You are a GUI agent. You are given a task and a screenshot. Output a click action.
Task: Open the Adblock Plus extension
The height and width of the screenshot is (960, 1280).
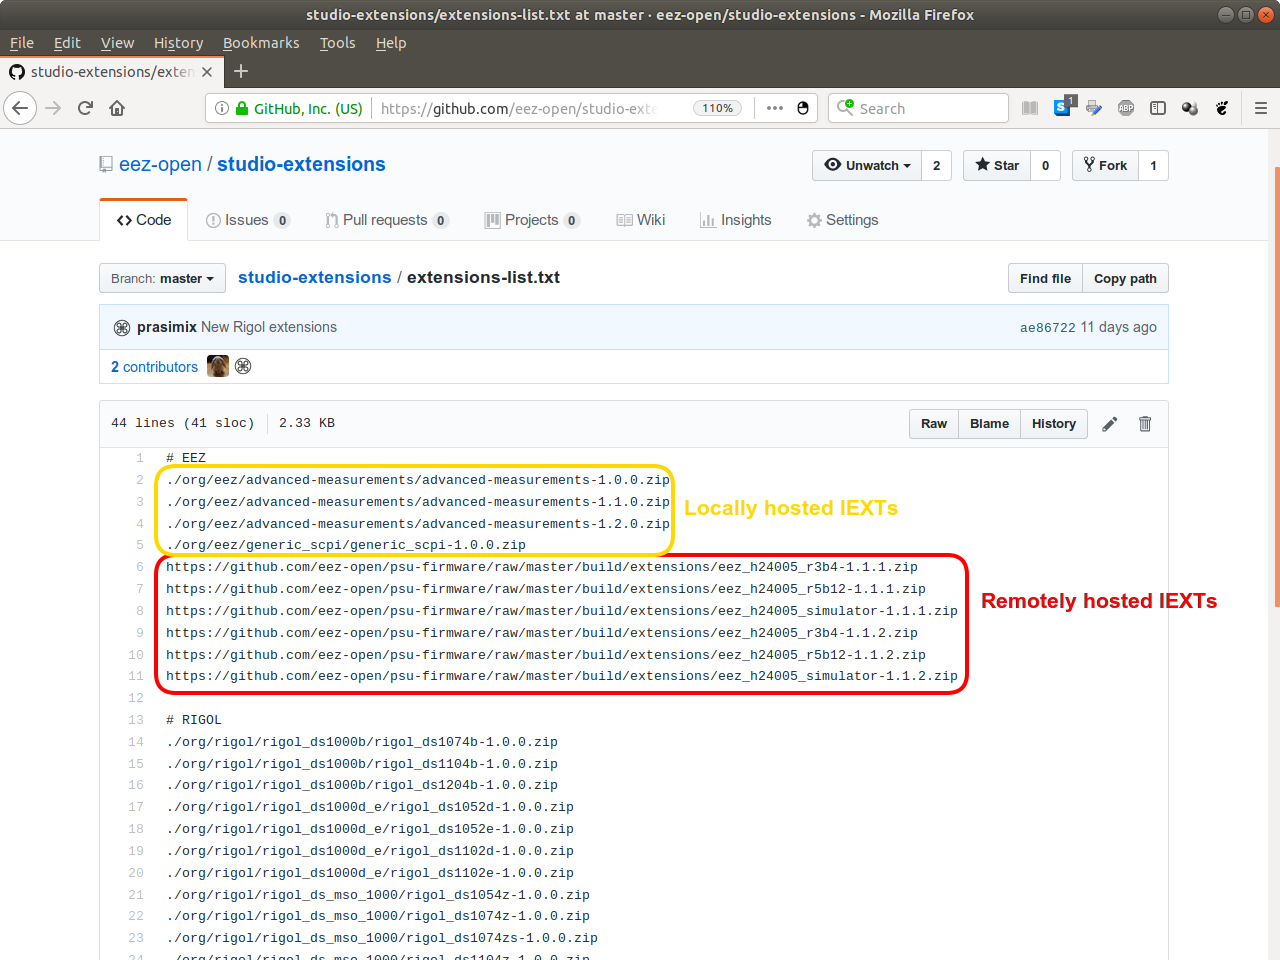[1126, 108]
